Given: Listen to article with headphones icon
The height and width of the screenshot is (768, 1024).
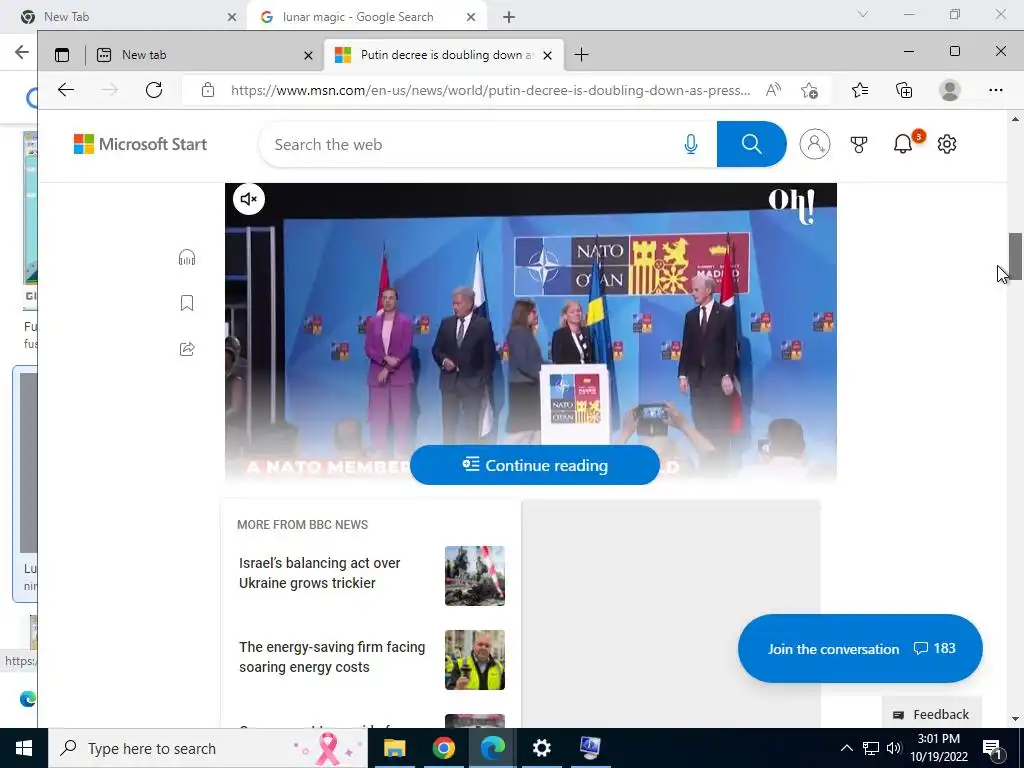Looking at the screenshot, I should click(x=187, y=258).
